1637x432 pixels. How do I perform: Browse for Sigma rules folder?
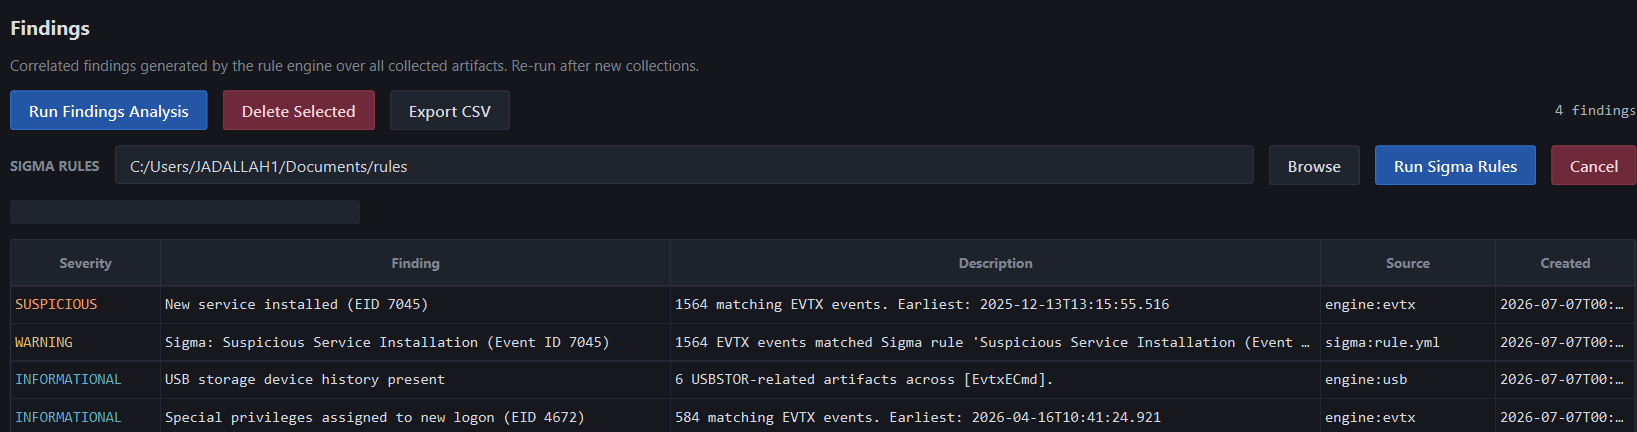pos(1314,166)
